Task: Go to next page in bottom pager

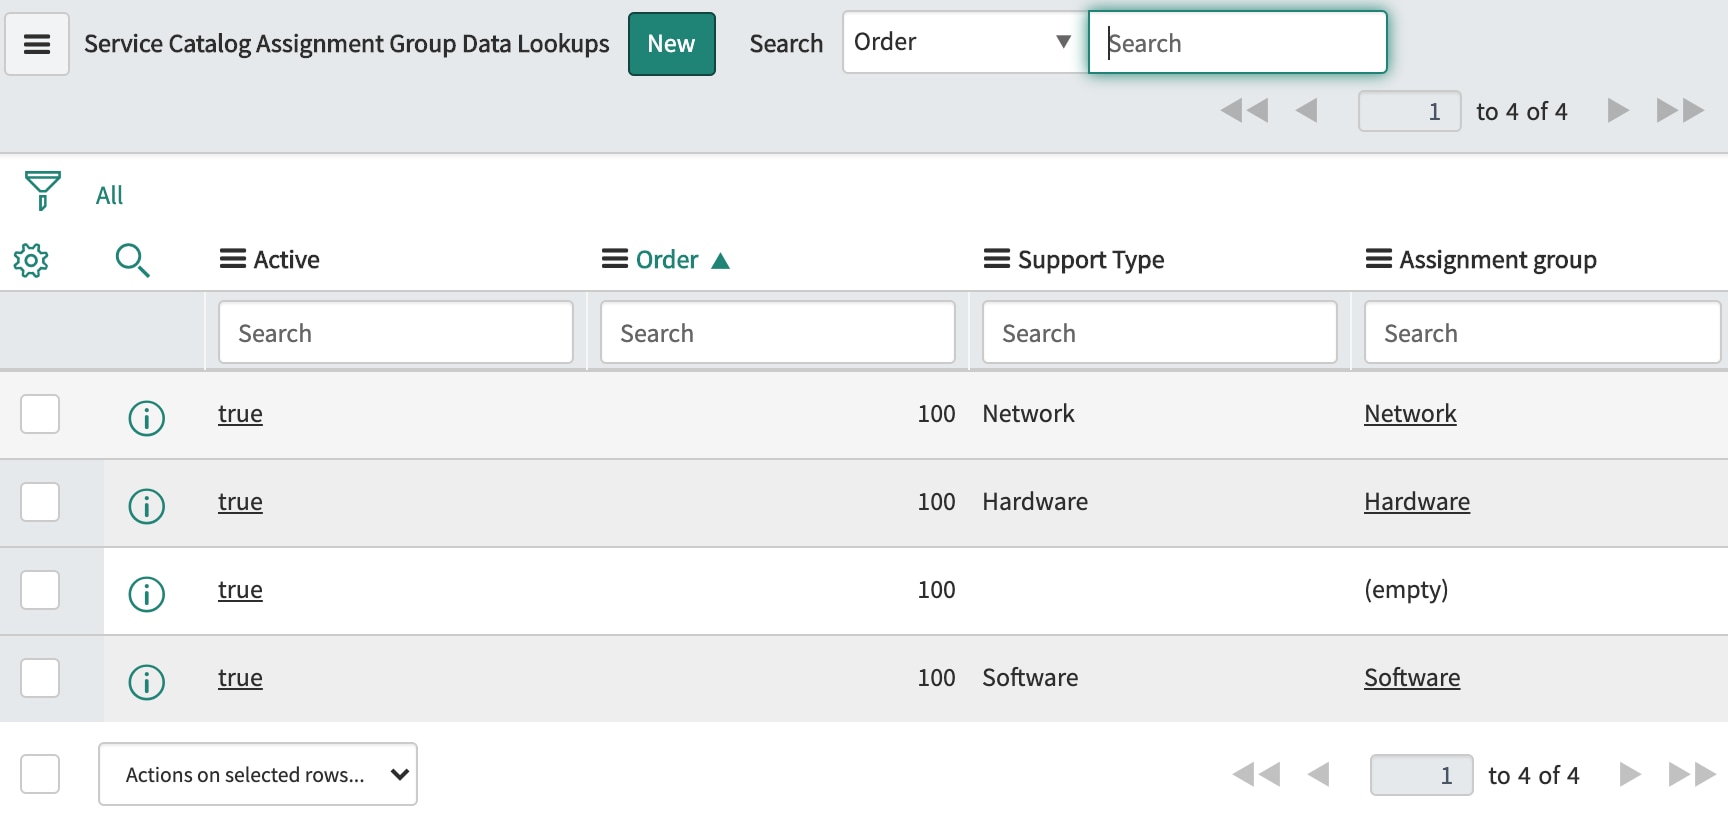Action: [1630, 774]
